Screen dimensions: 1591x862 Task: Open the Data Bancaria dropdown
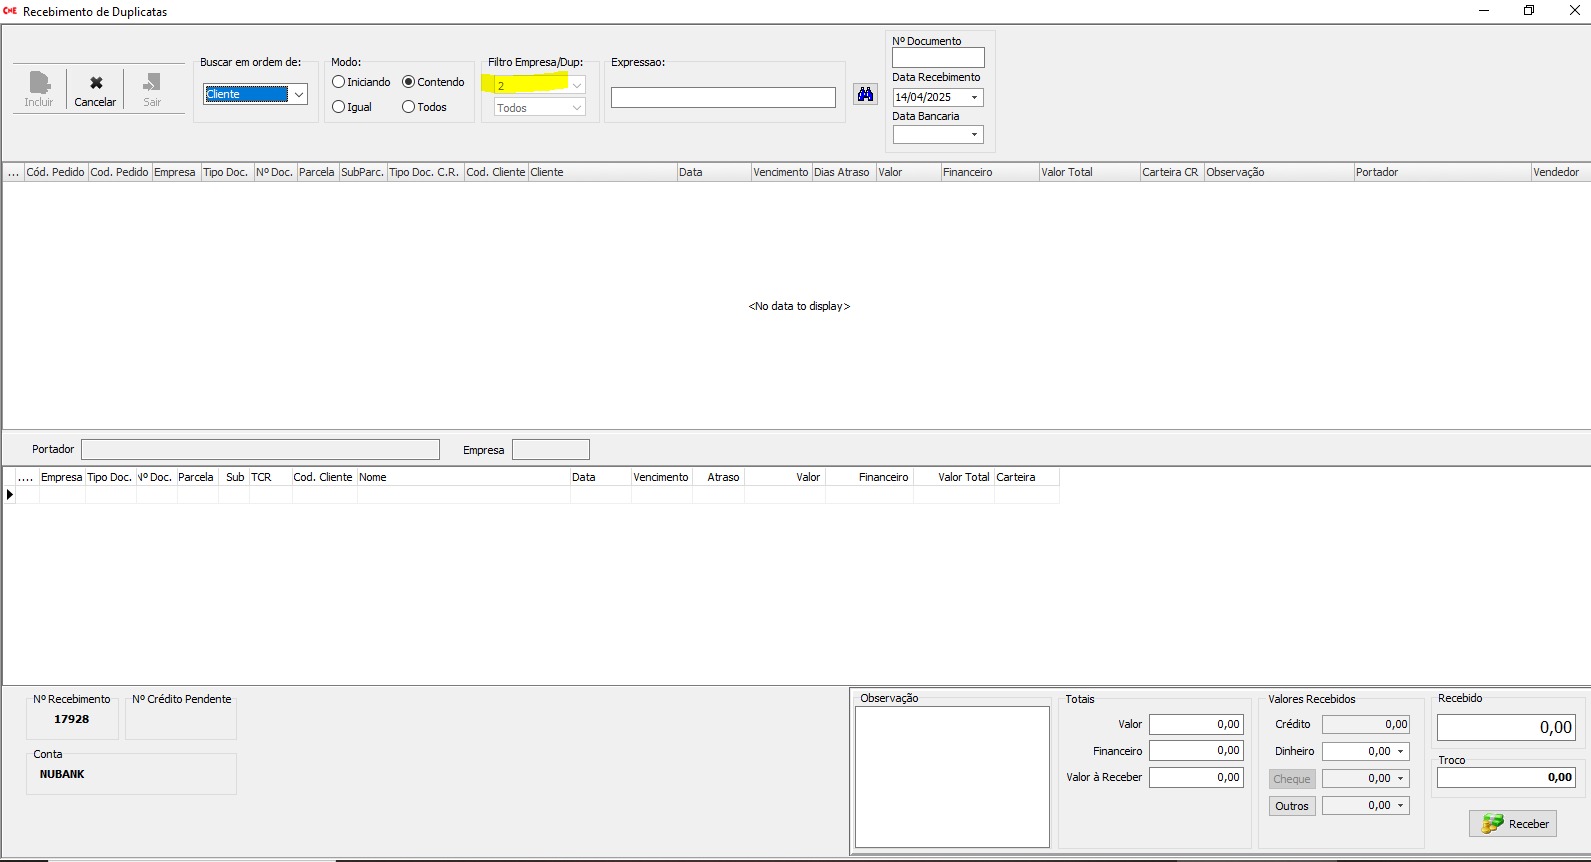coord(974,135)
